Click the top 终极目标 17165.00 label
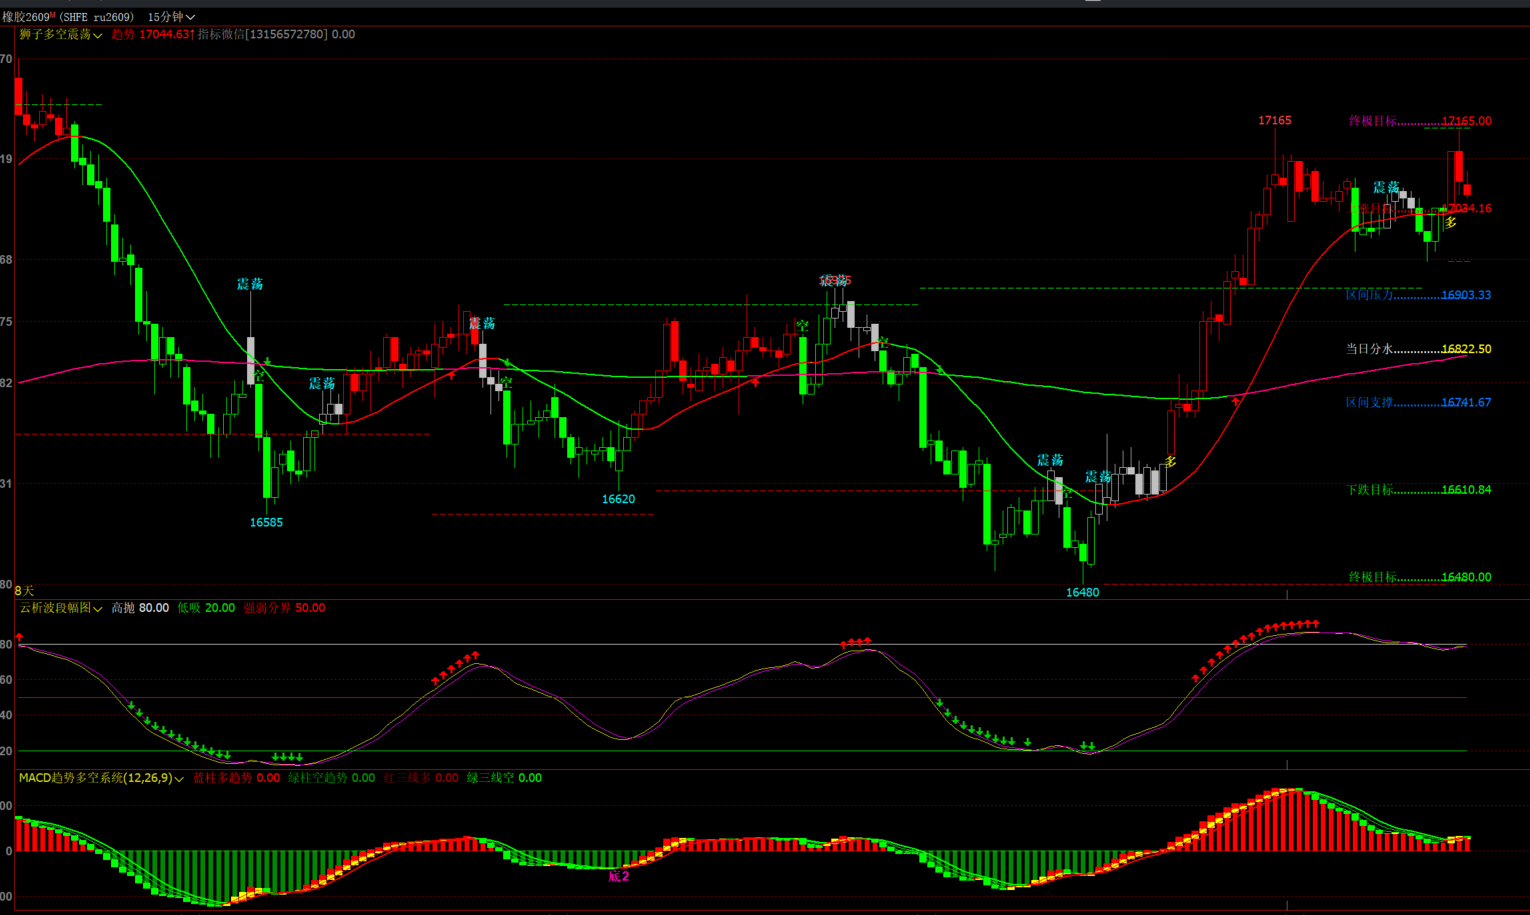The image size is (1530, 915). (1418, 121)
